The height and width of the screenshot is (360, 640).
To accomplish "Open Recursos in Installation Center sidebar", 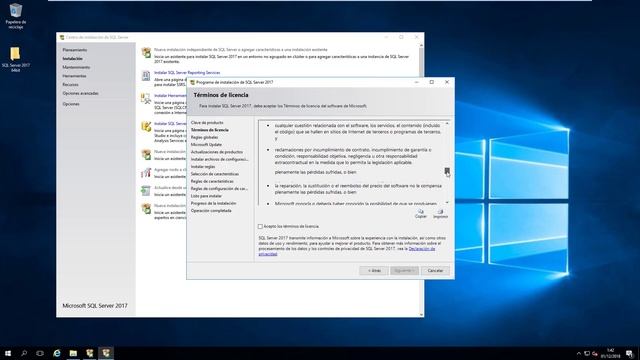I will (x=70, y=84).
